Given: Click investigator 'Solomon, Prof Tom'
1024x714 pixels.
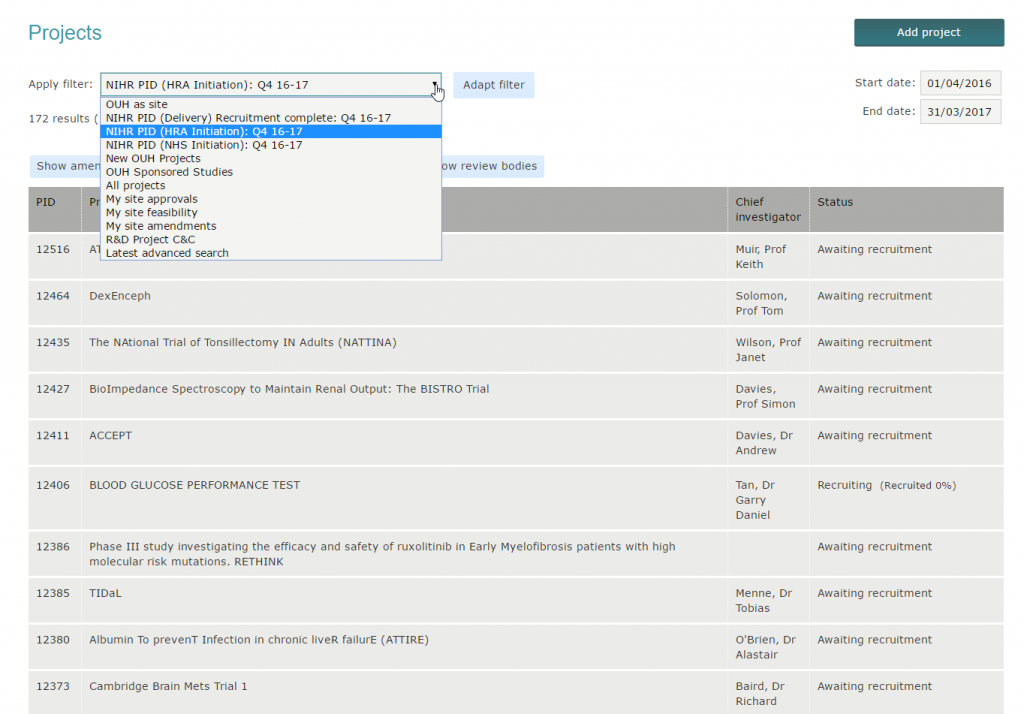Looking at the screenshot, I should click(761, 303).
